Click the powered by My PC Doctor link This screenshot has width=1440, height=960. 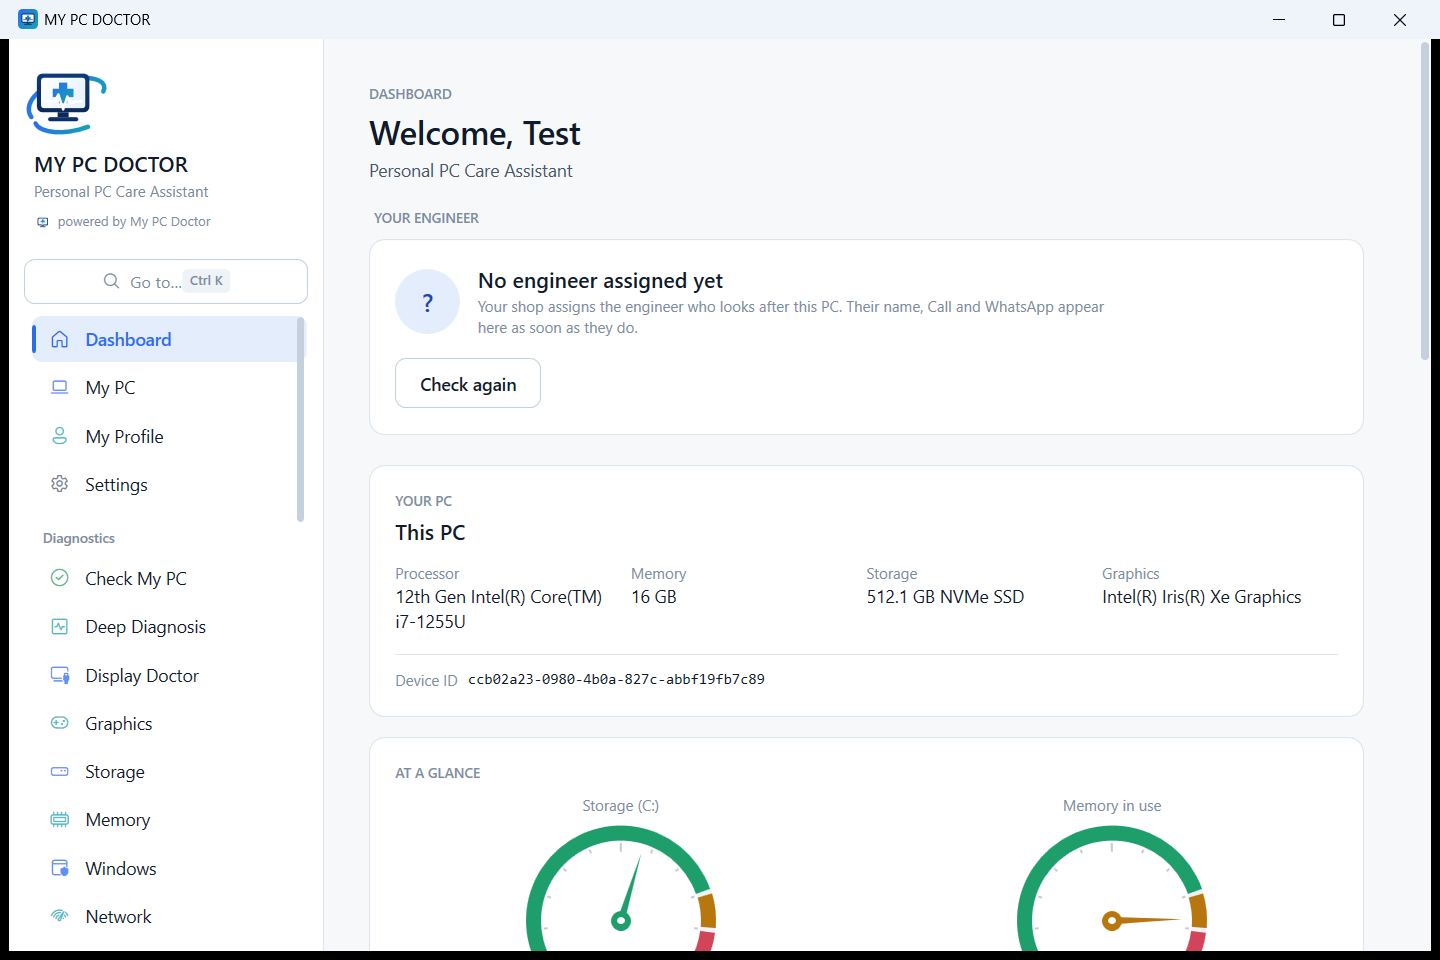pos(124,222)
